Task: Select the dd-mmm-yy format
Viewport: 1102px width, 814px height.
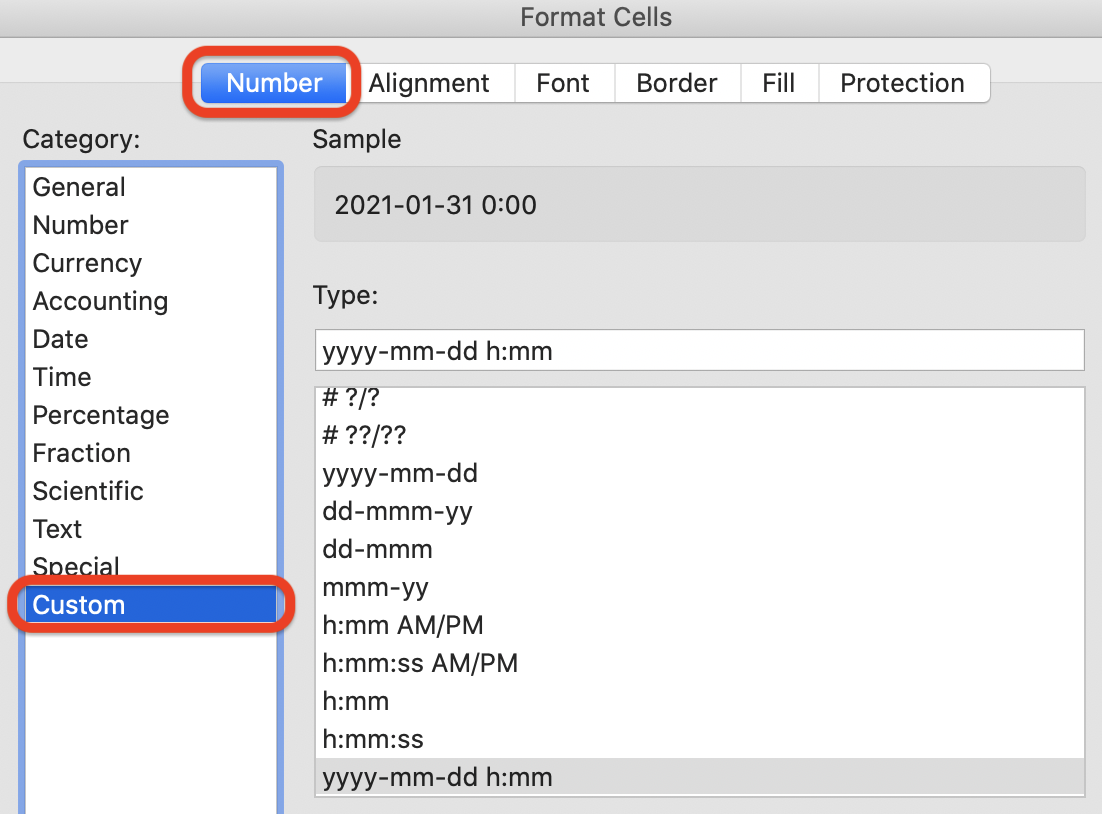Action: coord(397,511)
